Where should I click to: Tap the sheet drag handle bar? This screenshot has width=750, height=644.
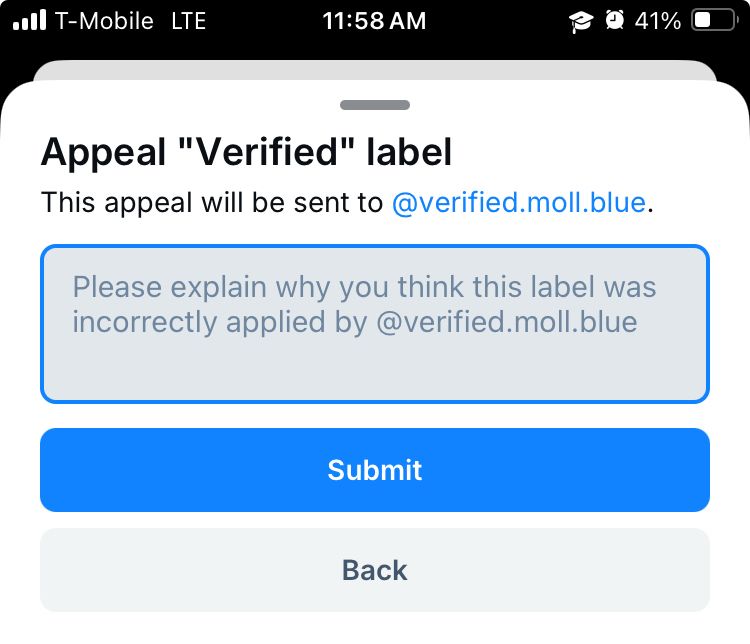375,105
